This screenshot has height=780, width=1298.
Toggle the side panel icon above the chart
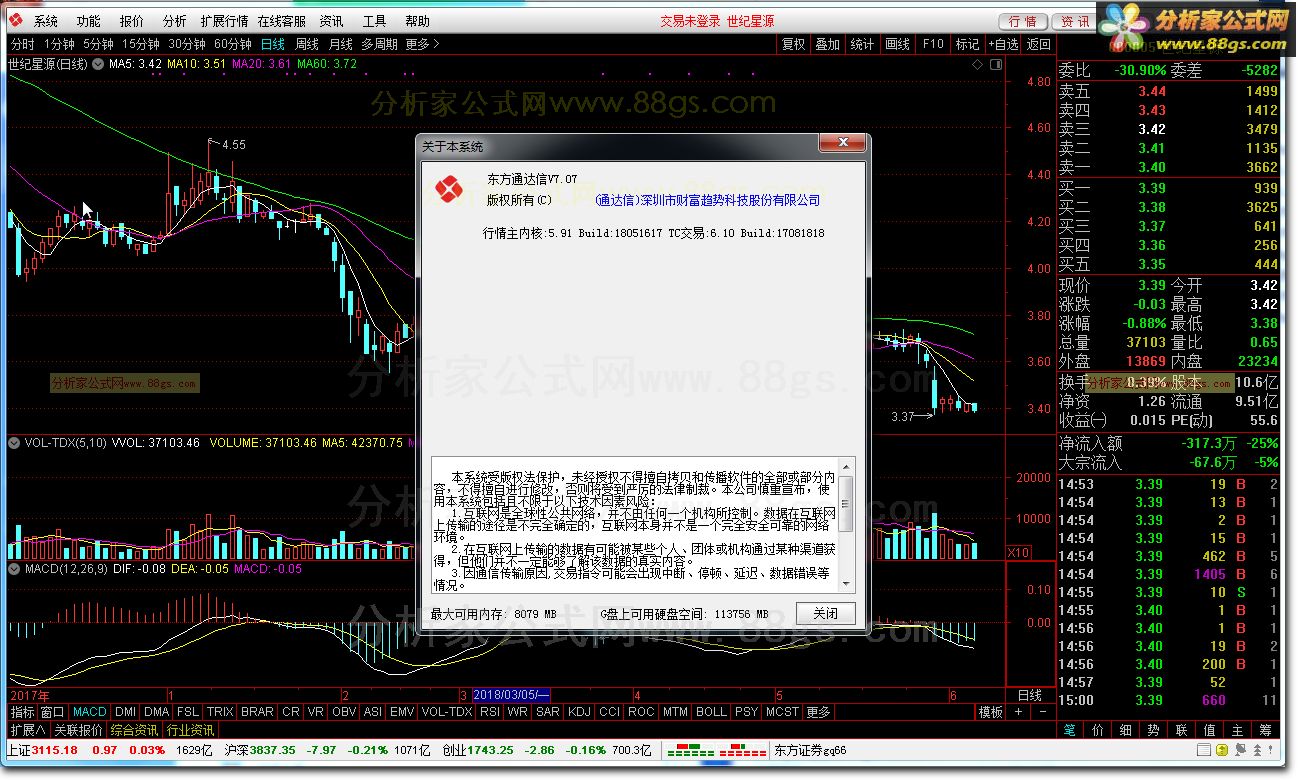(995, 64)
